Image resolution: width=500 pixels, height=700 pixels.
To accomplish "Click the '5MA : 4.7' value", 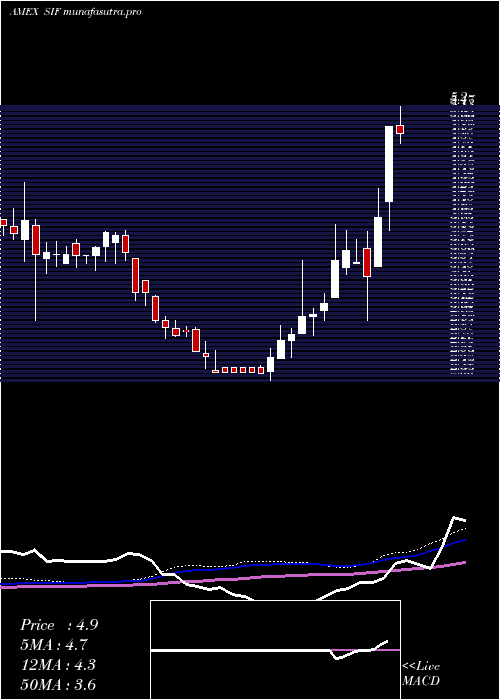I will coord(54,645).
